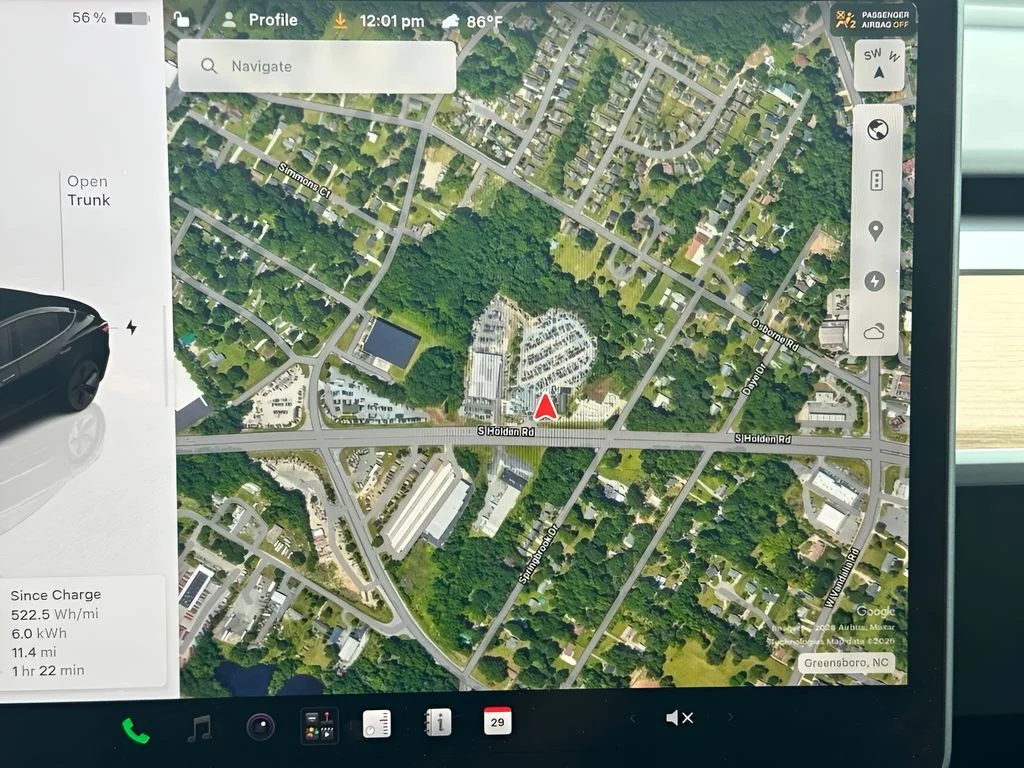
Task: Tap the software update download icon
Action: click(340, 22)
